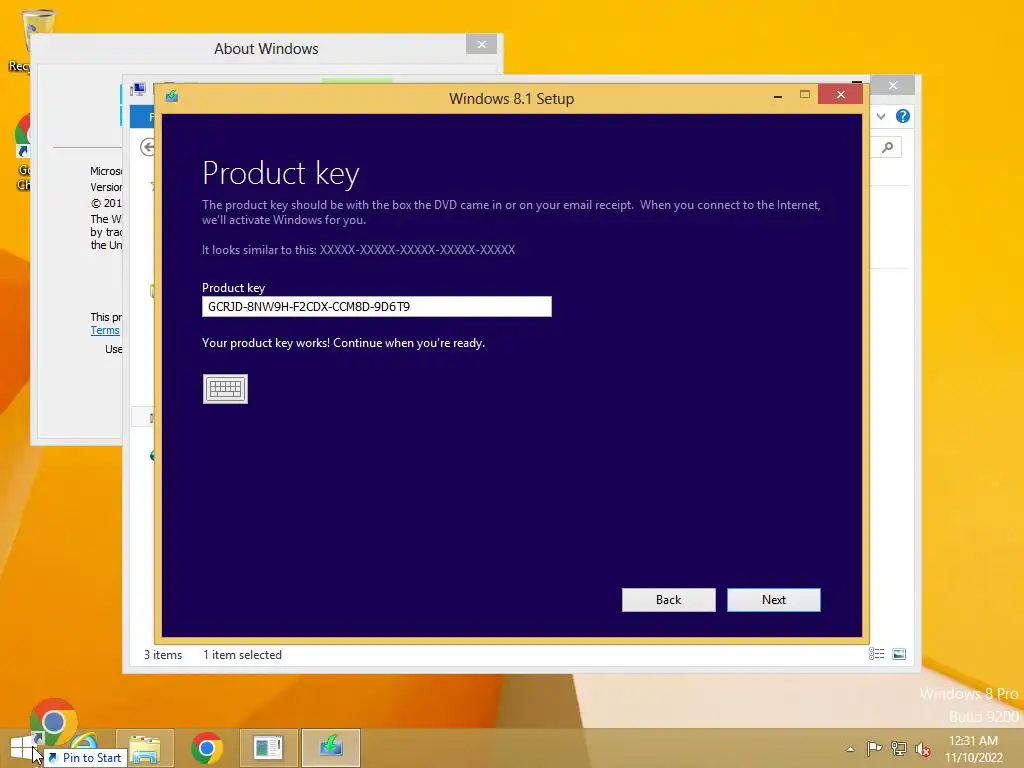Close the File Explorer window behind Setup
Viewport: 1024px width, 768px height.
pyautogui.click(x=893, y=86)
